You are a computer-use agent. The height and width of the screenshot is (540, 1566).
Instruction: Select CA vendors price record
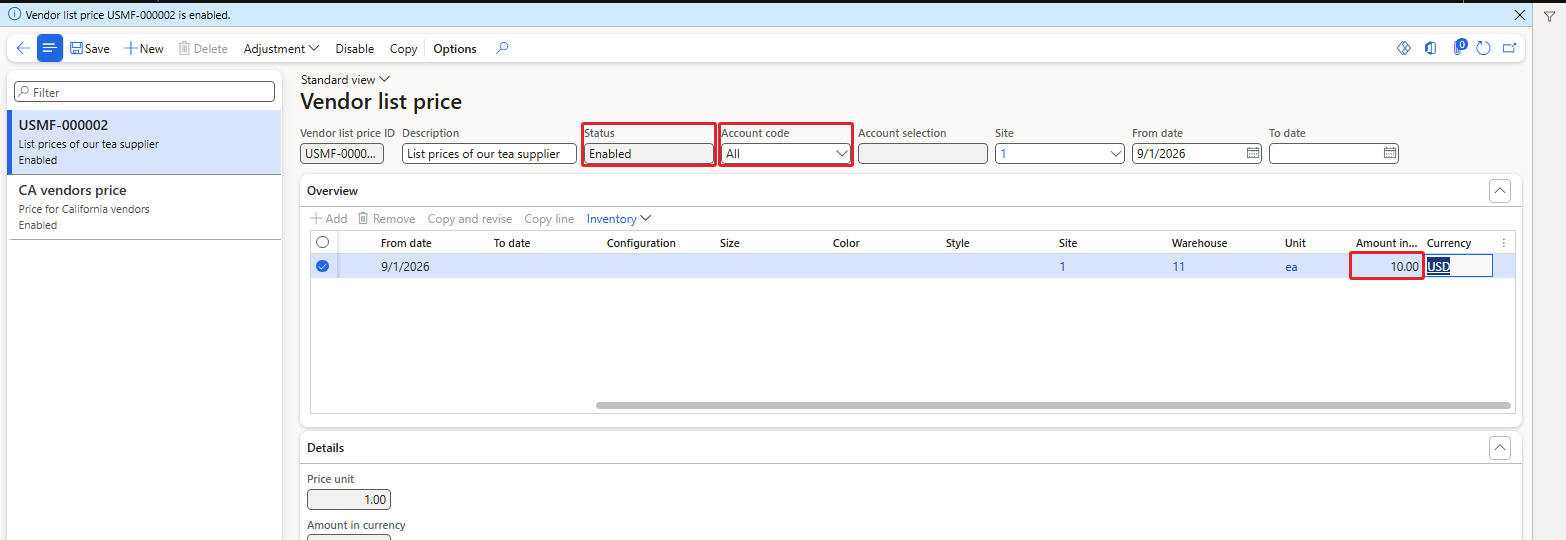pos(144,207)
